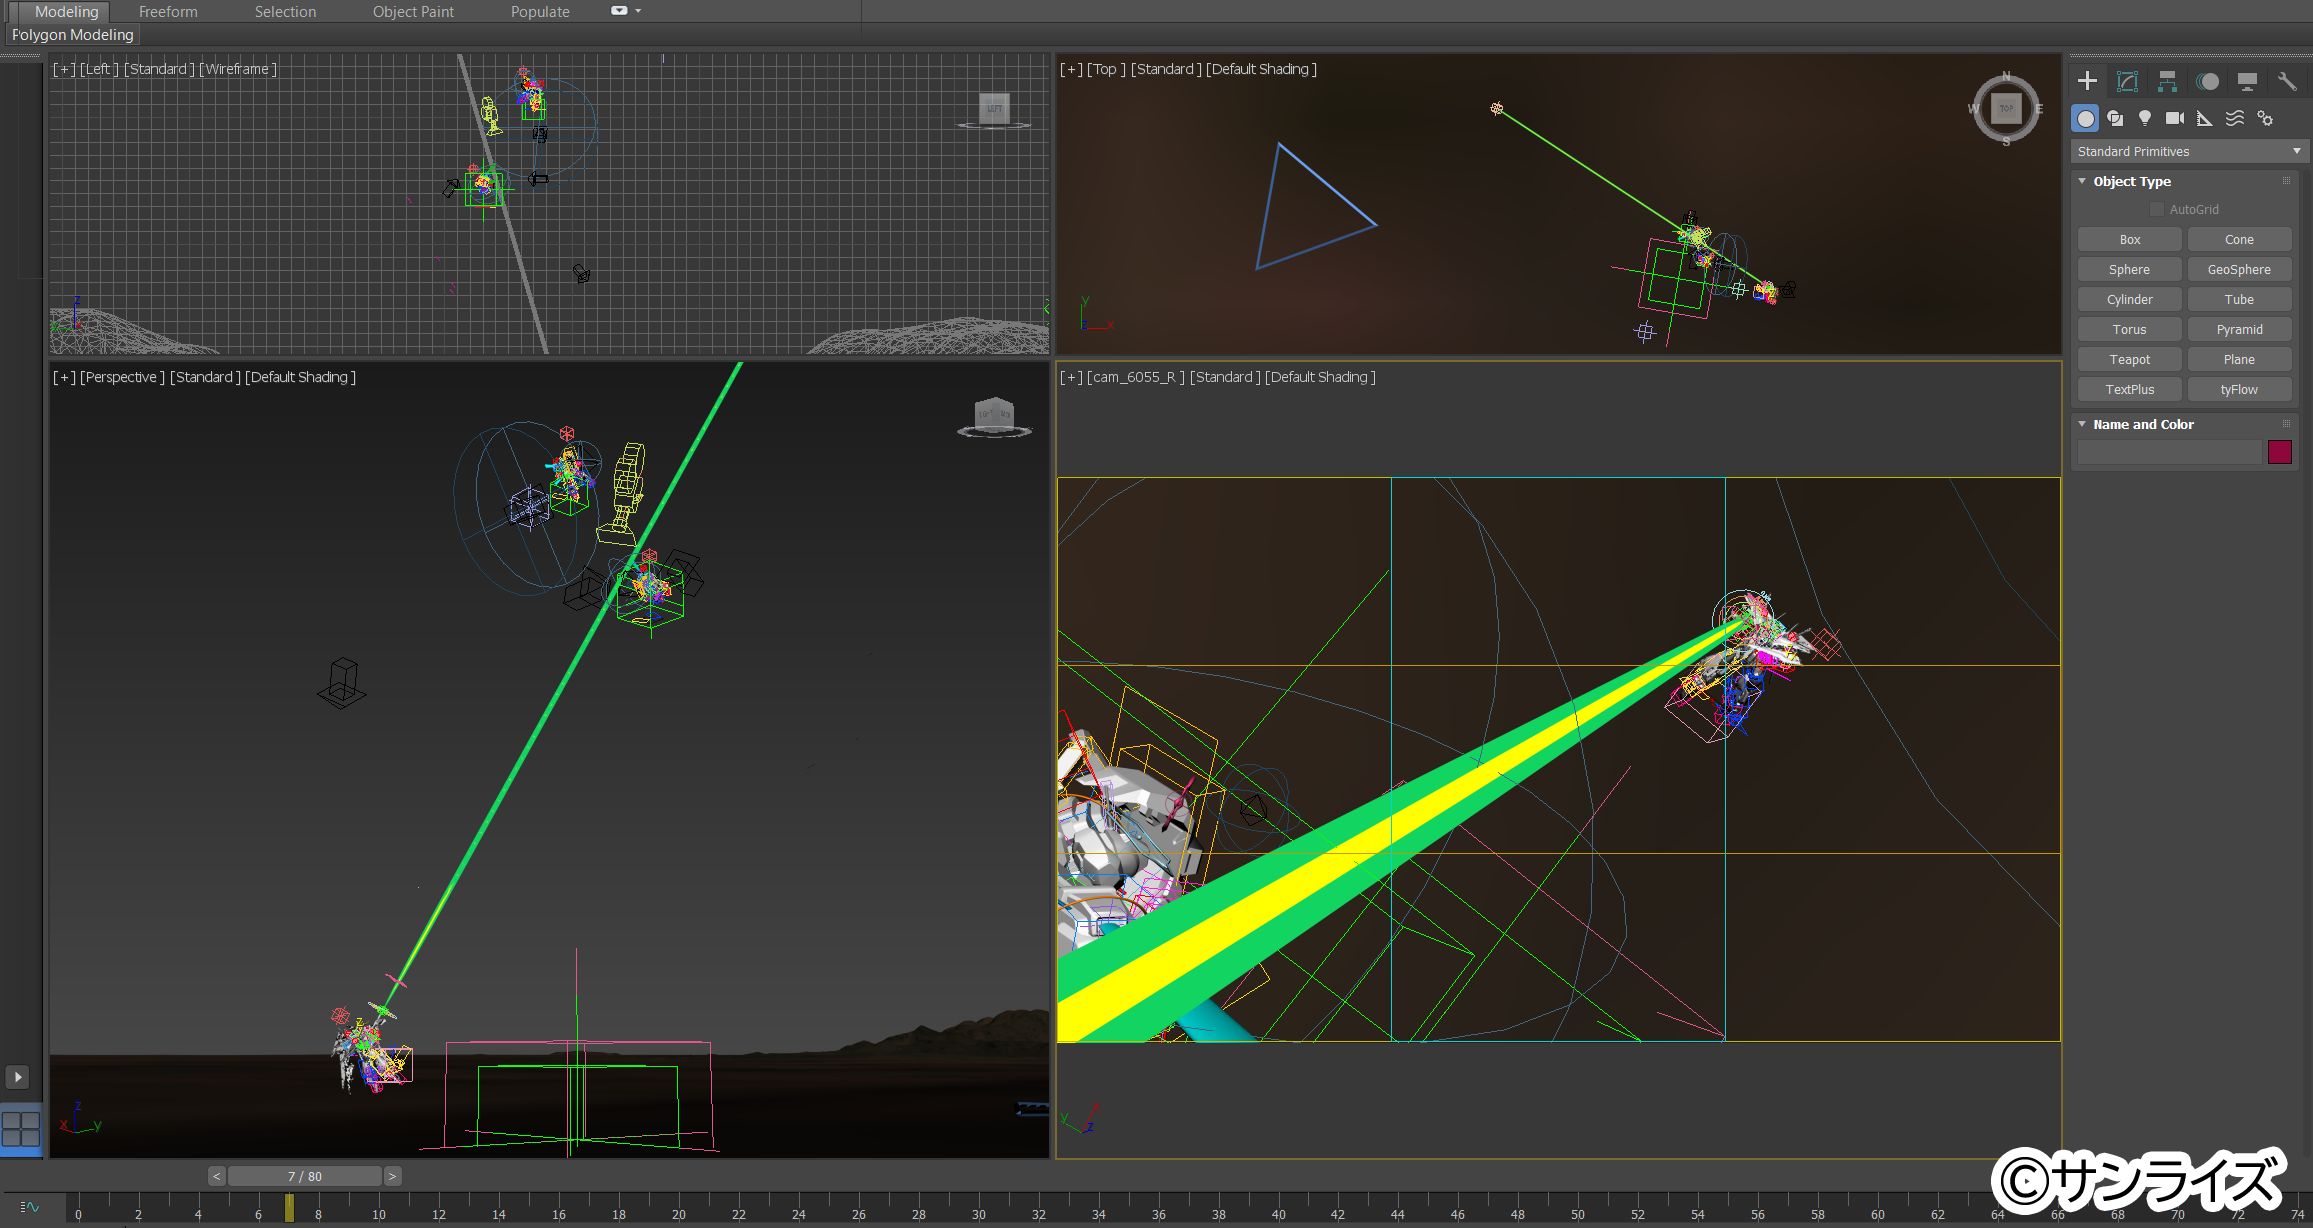Open the Modify panel tab icon
Screen dimensions: 2313x1228
(x=2127, y=82)
